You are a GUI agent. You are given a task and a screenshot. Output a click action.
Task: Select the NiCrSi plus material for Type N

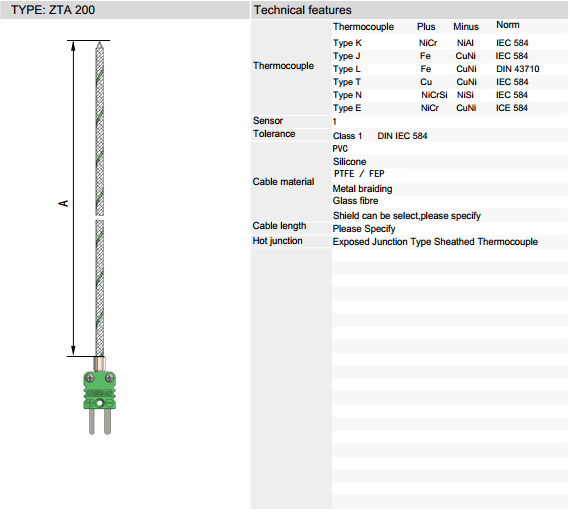coord(434,95)
